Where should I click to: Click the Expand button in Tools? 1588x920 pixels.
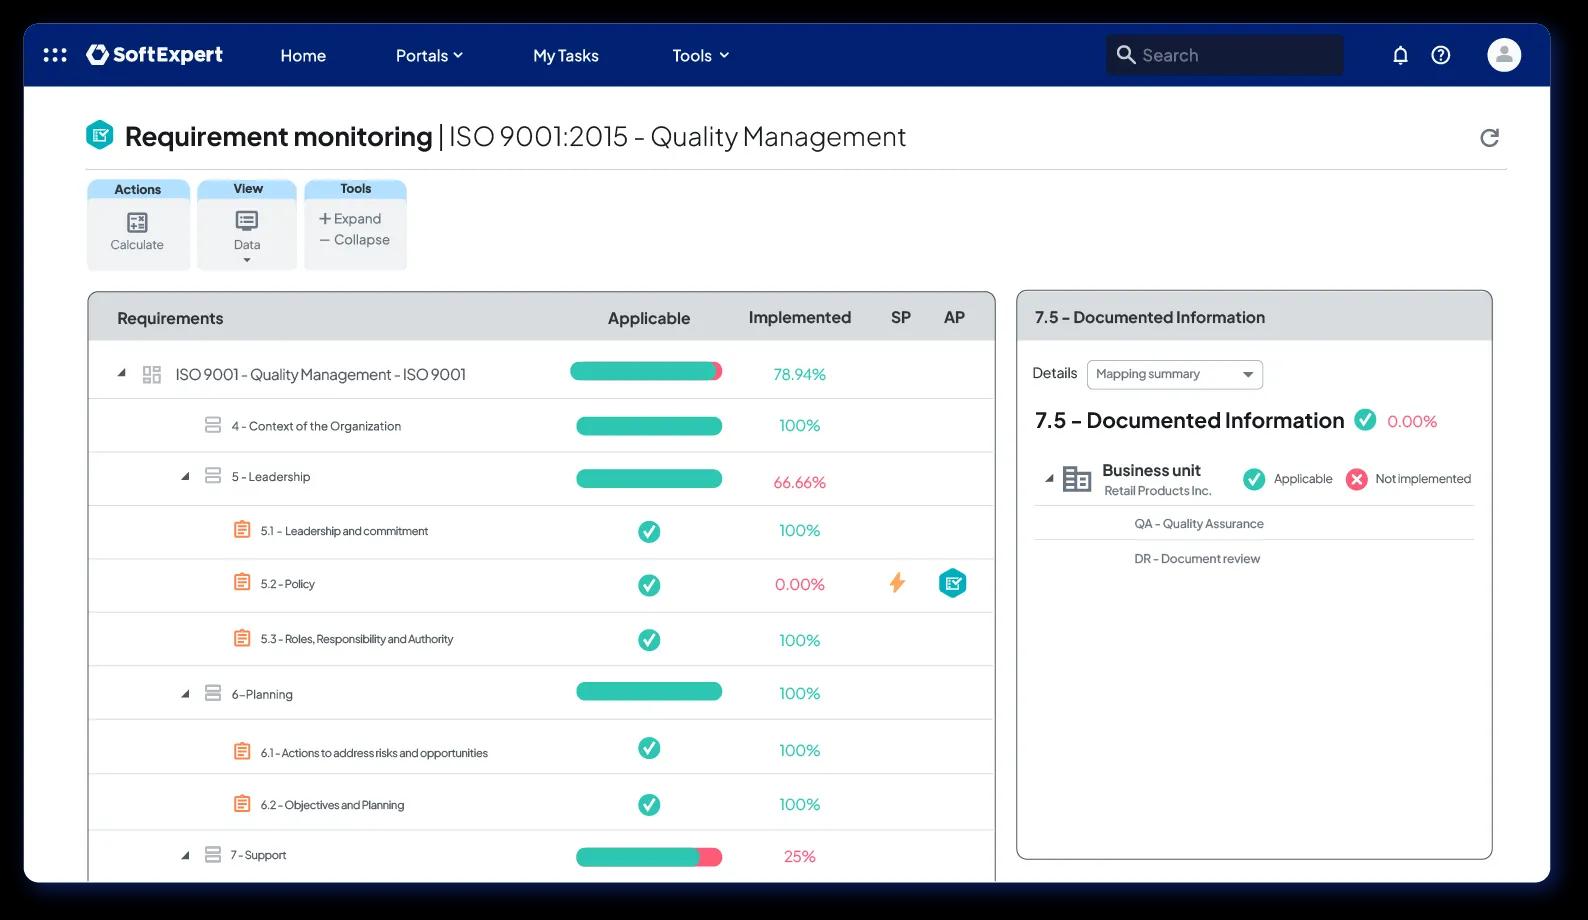point(350,218)
